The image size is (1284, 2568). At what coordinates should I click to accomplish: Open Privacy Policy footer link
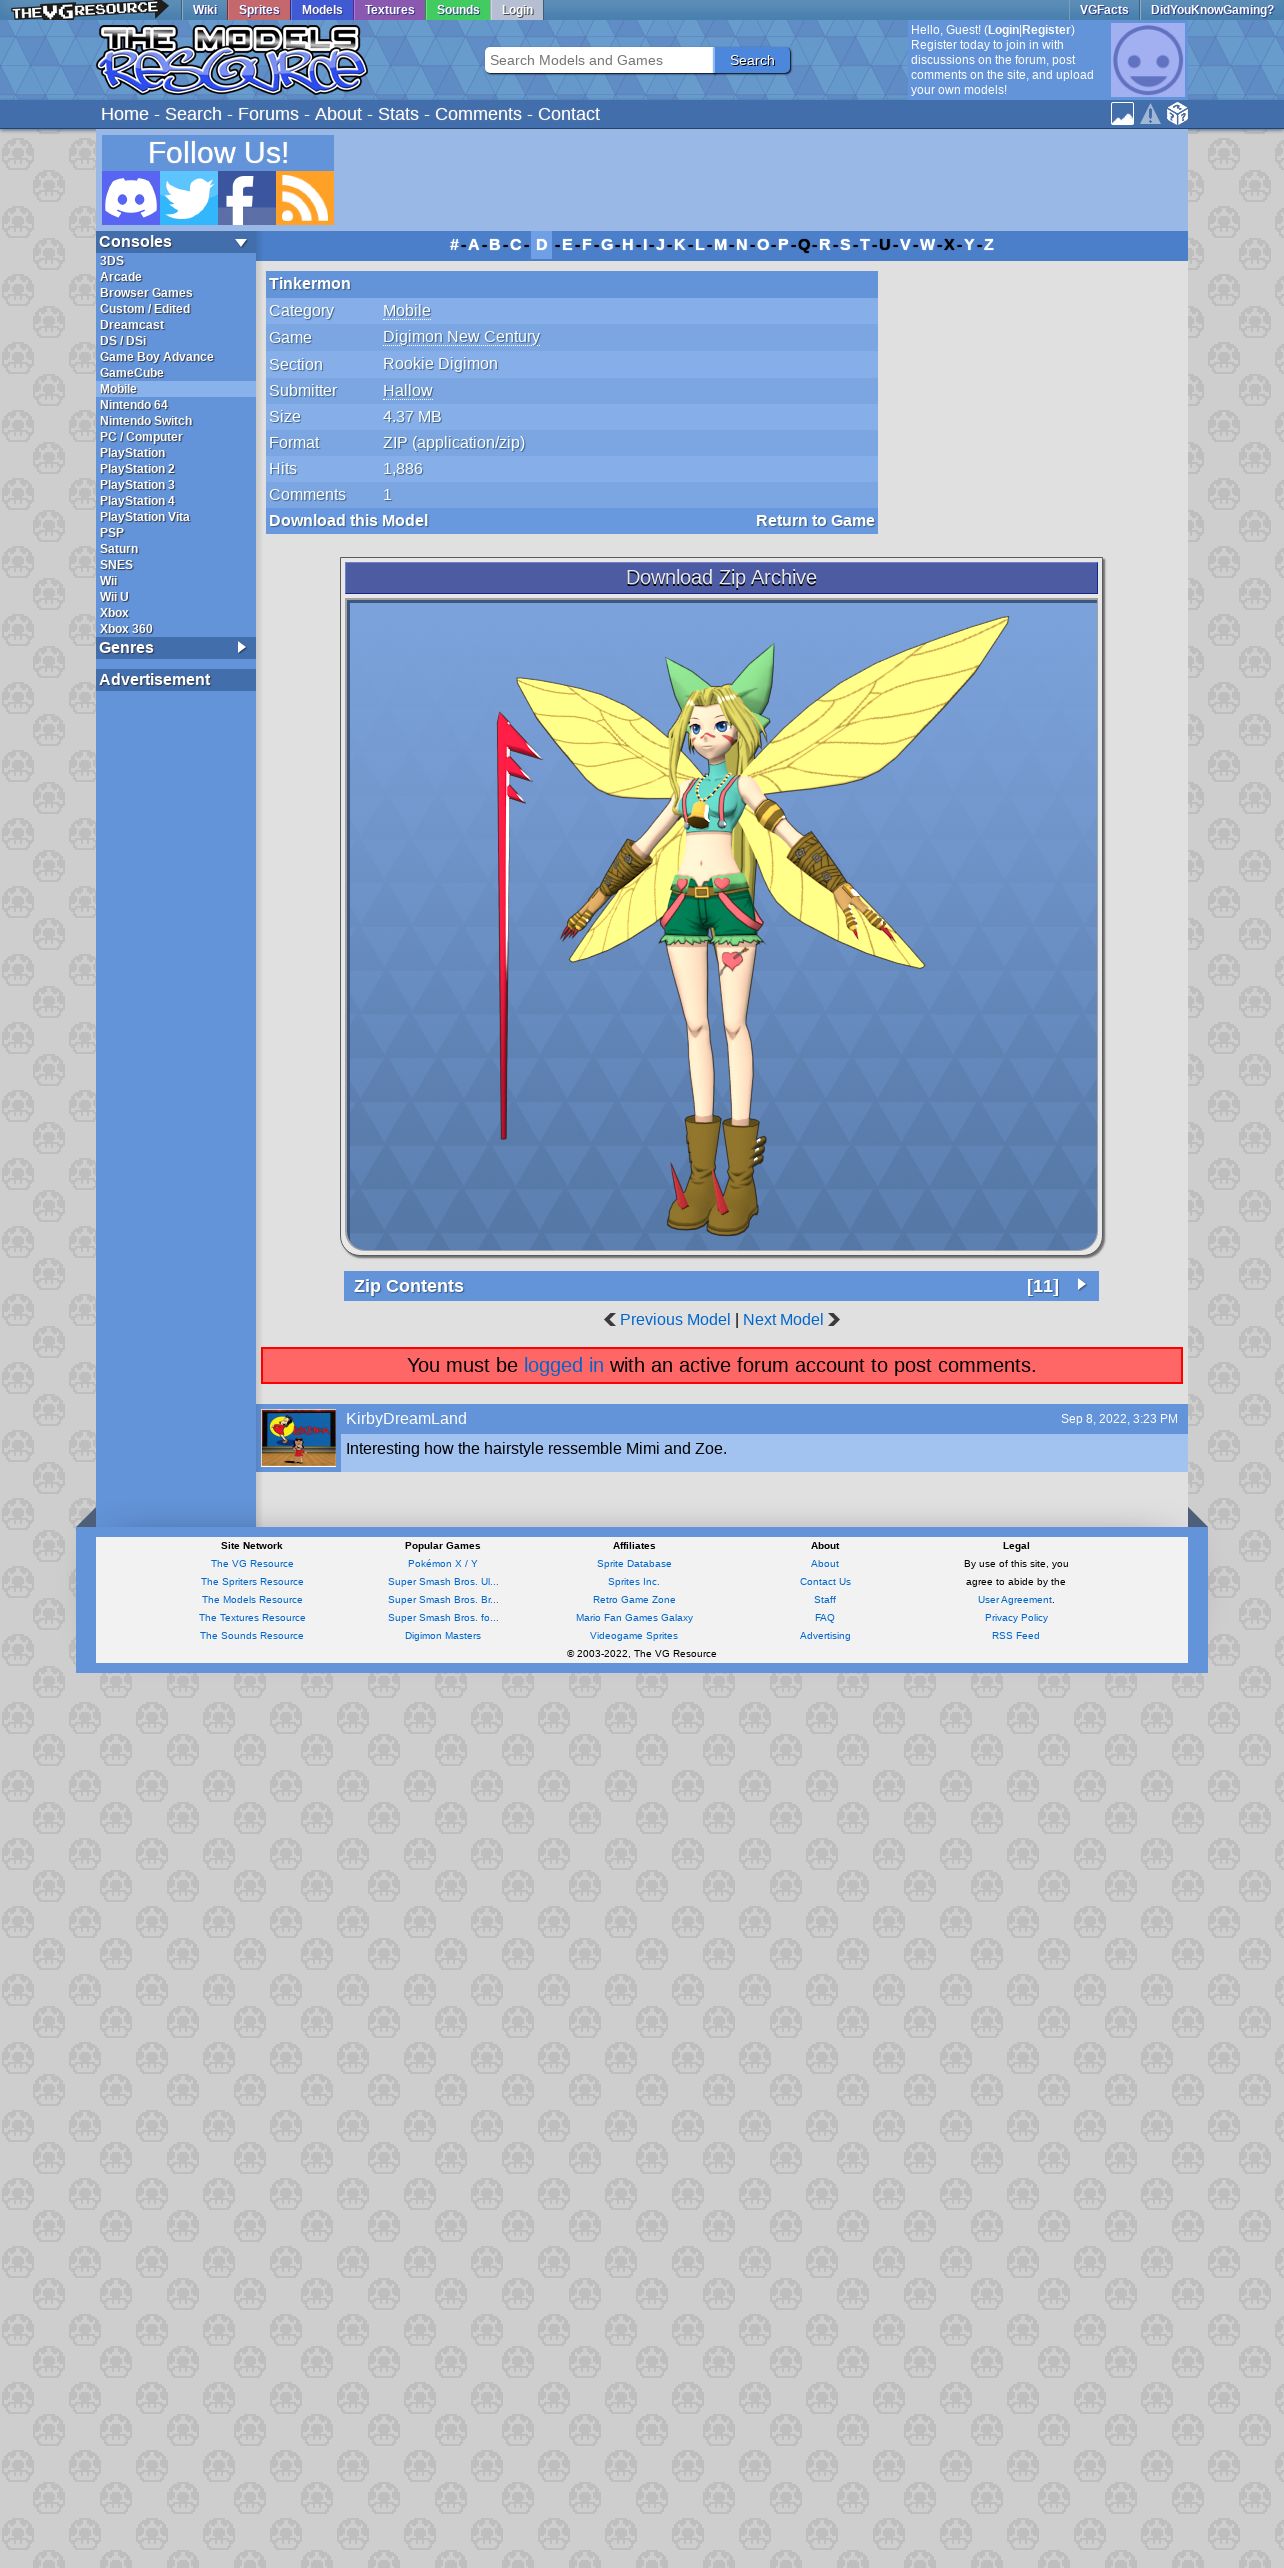(x=1016, y=1618)
